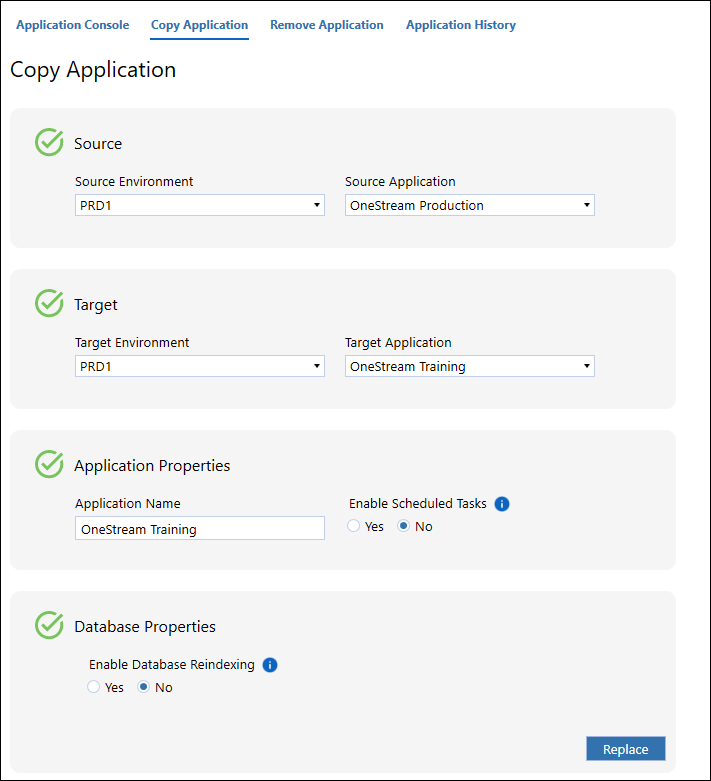Go to the Remove Application tab
The height and width of the screenshot is (781, 711).
327,25
